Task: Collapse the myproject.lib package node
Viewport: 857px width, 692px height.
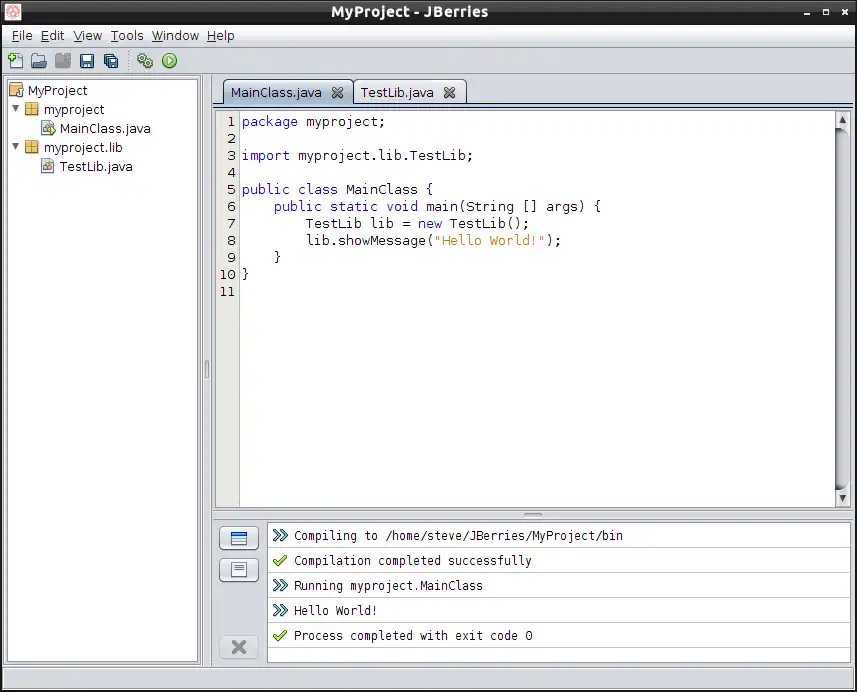Action: click(16, 147)
